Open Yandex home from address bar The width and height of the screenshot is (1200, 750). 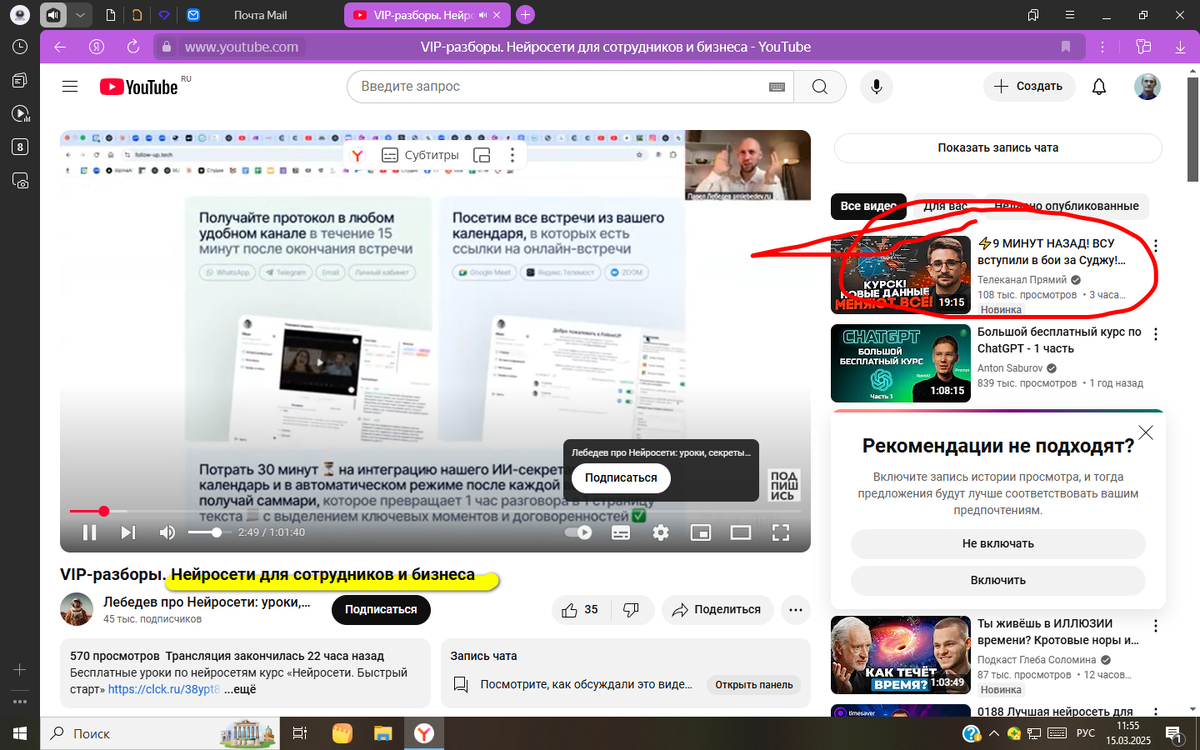pyautogui.click(x=97, y=47)
